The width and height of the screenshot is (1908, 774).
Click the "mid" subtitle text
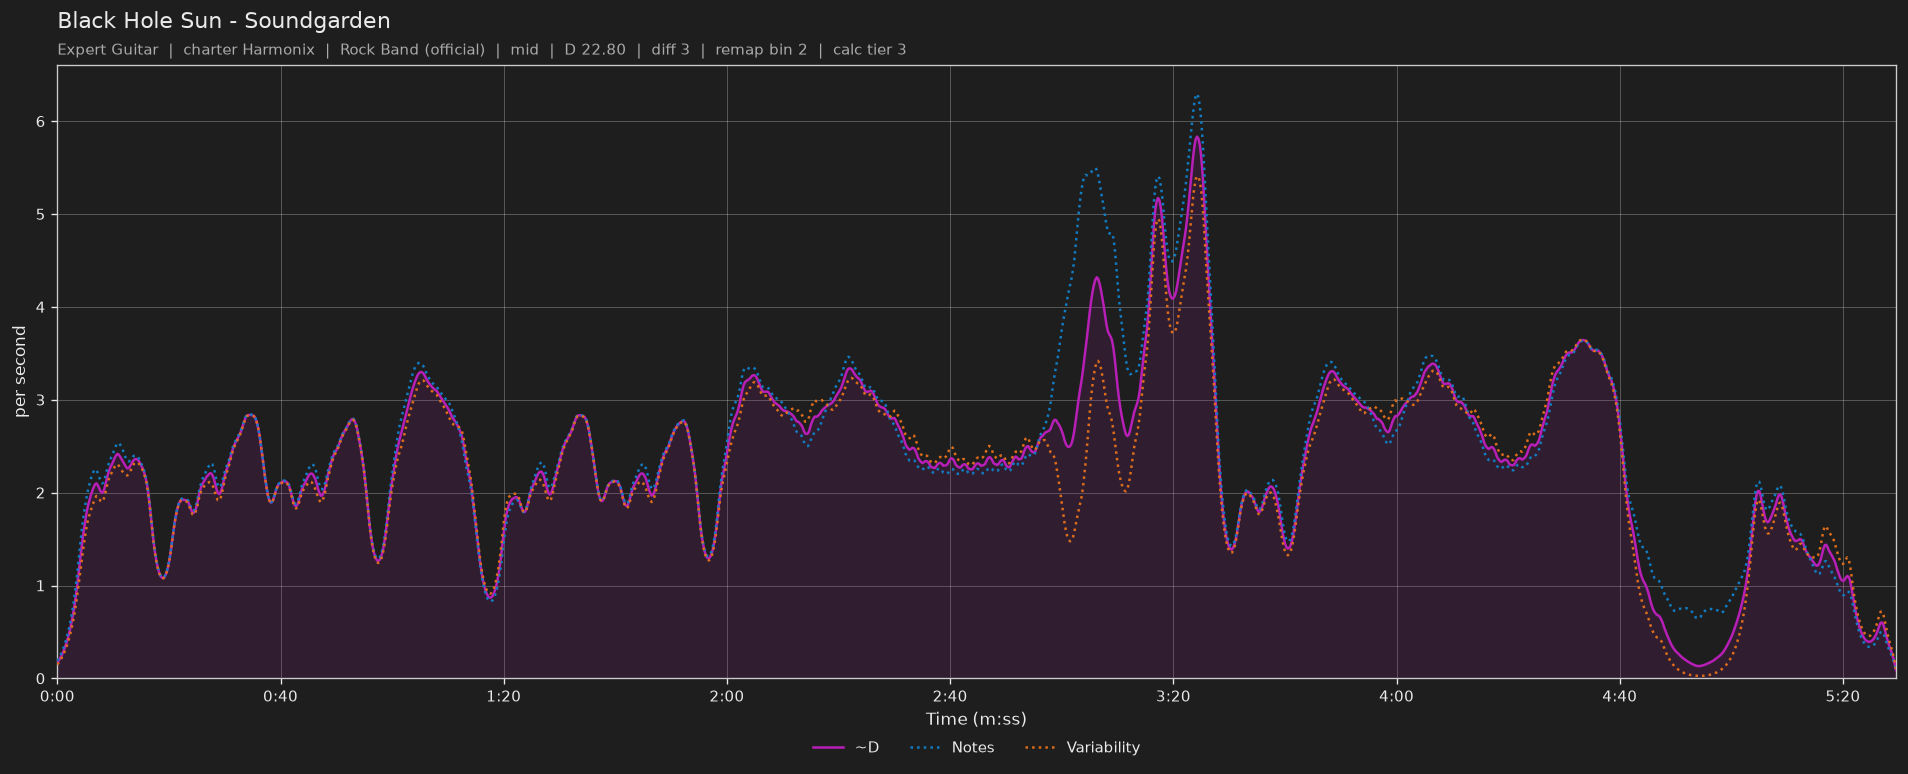click(x=524, y=50)
